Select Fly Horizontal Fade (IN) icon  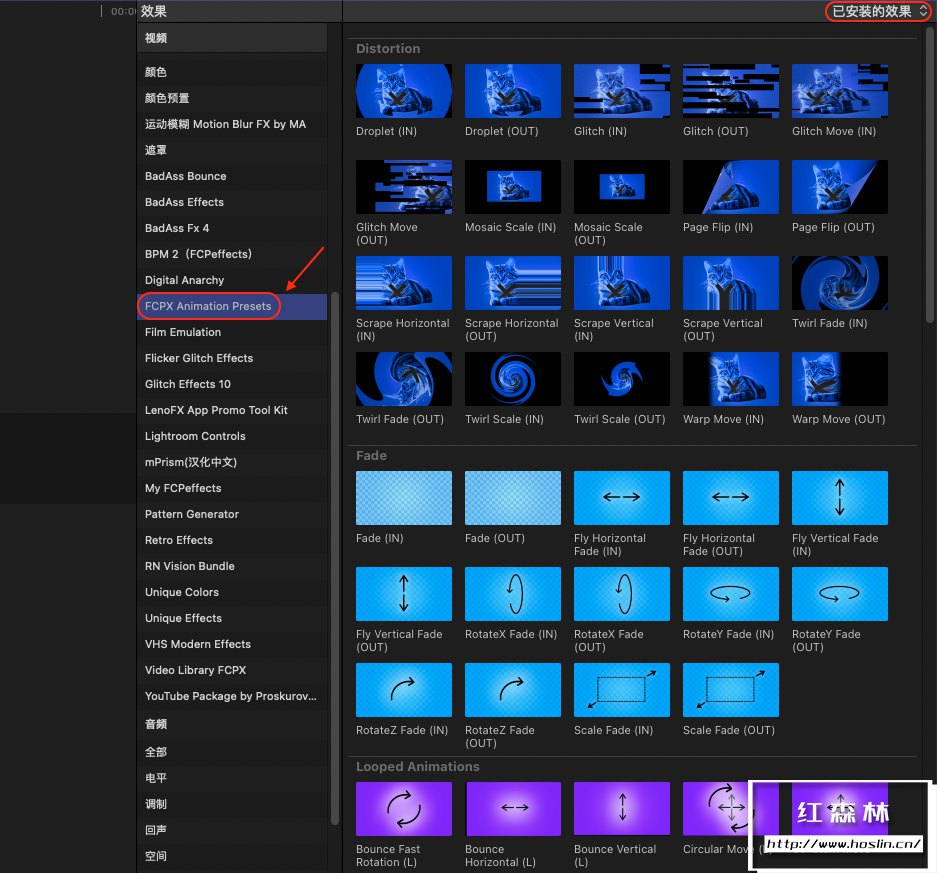tap(621, 498)
